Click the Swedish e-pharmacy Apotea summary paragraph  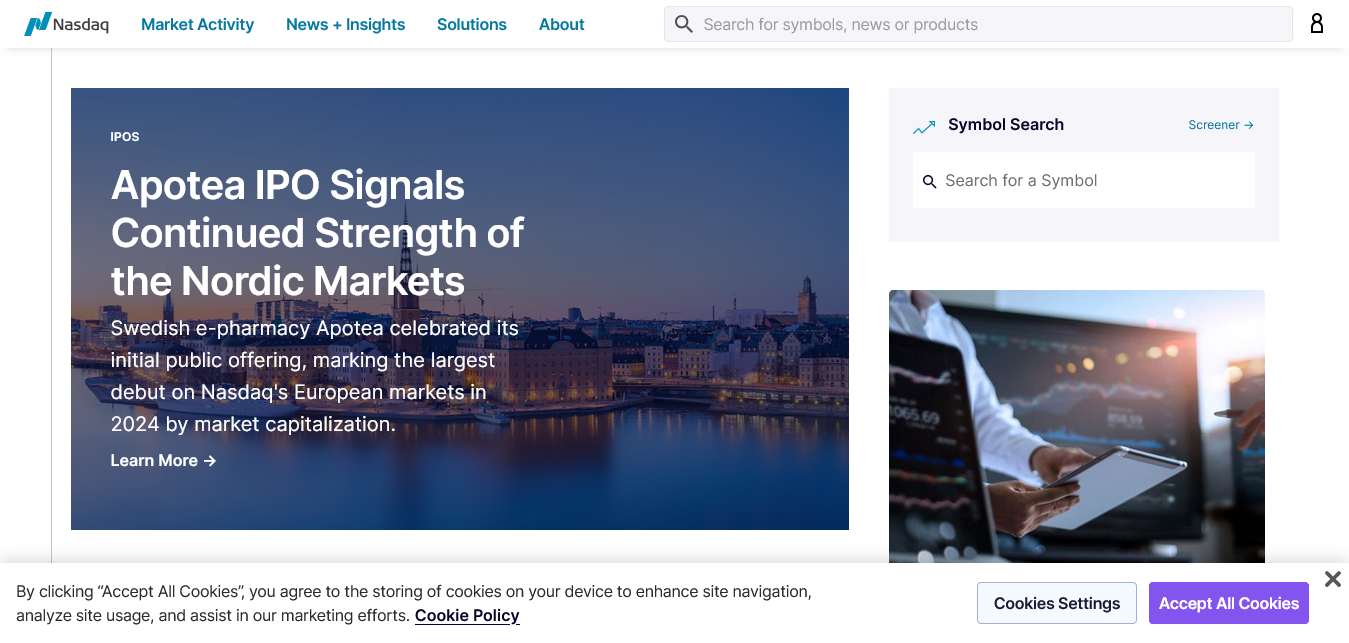coord(315,376)
